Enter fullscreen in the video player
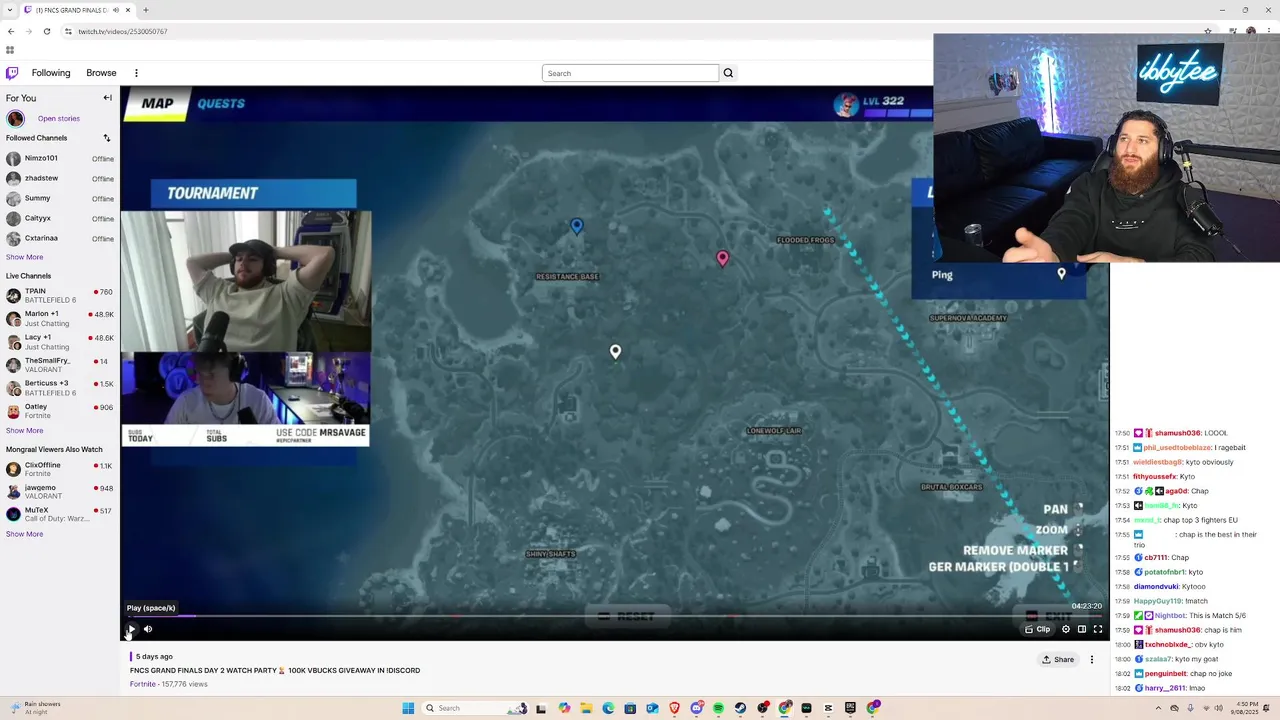 (1098, 629)
